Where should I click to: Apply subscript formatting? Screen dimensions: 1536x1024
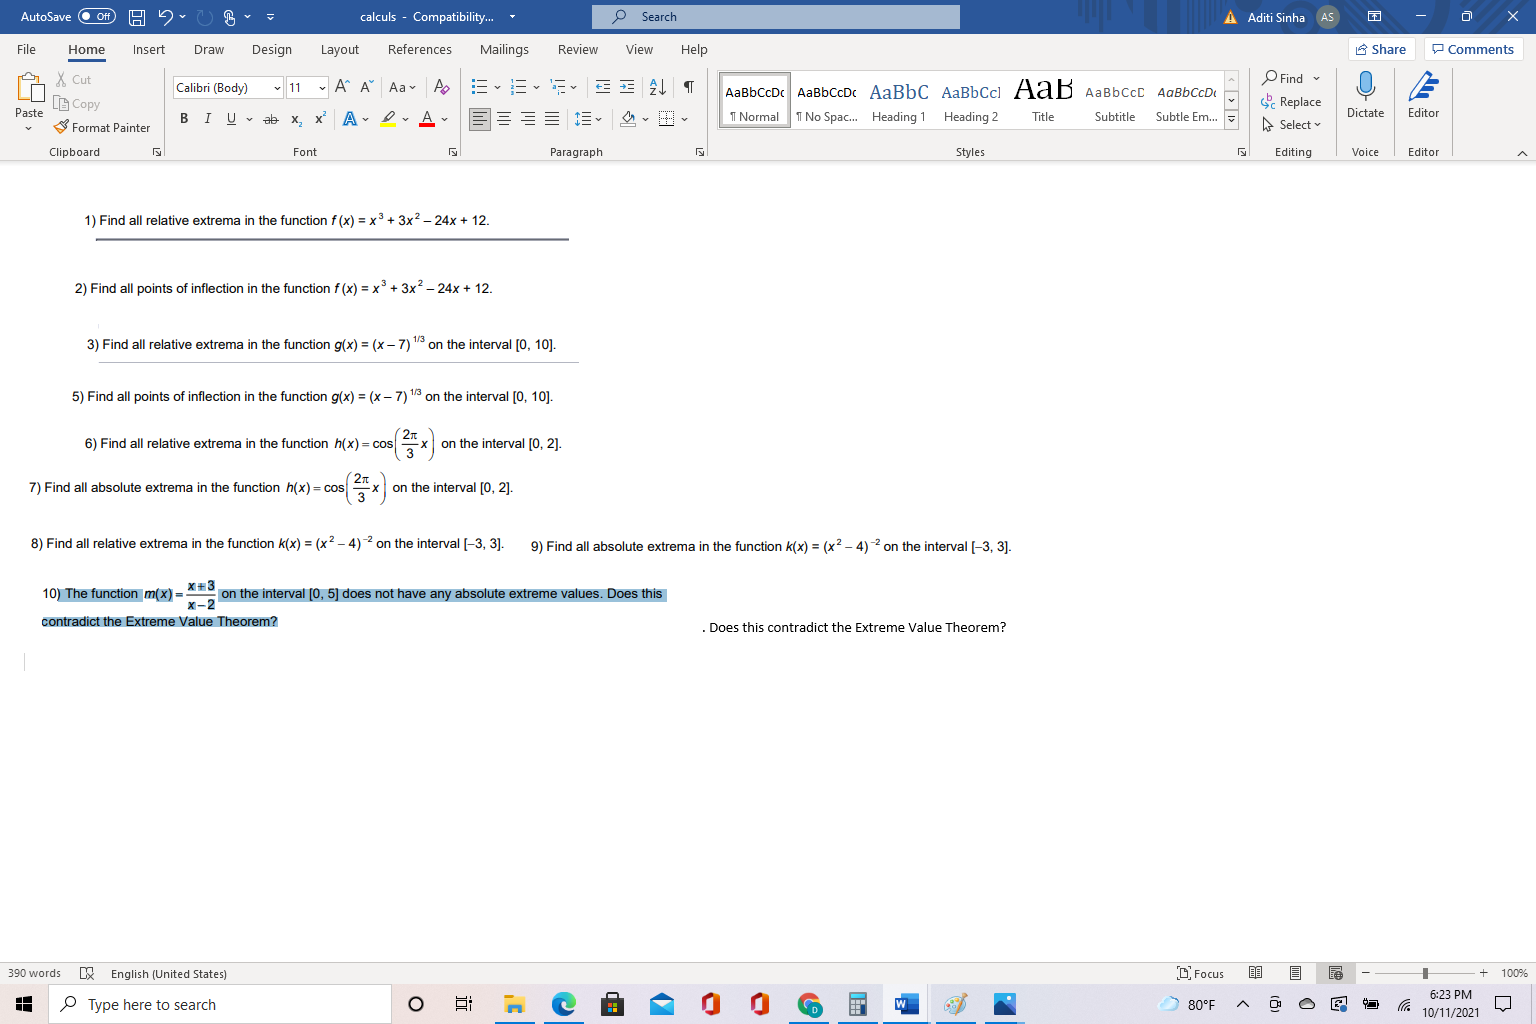point(295,118)
